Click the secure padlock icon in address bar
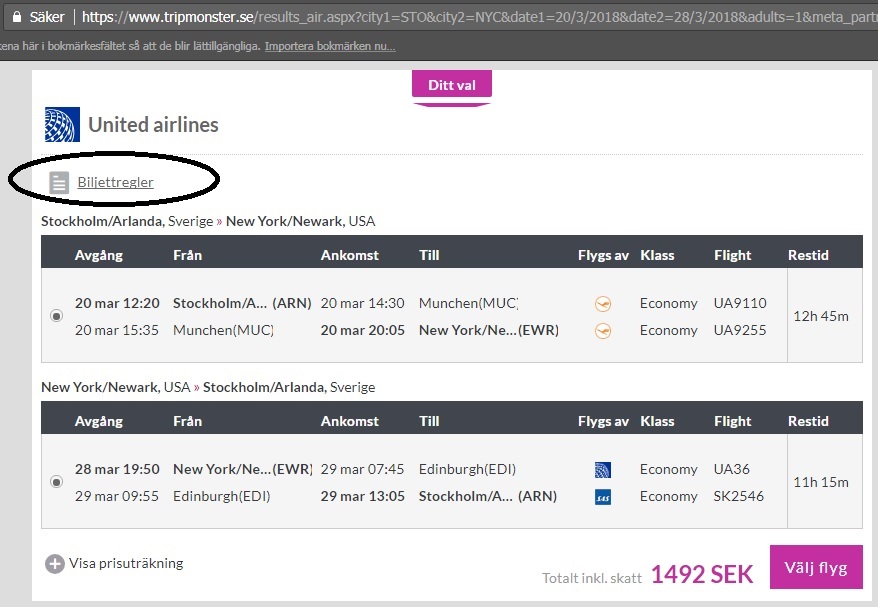Image resolution: width=878 pixels, height=607 pixels. (x=16, y=16)
